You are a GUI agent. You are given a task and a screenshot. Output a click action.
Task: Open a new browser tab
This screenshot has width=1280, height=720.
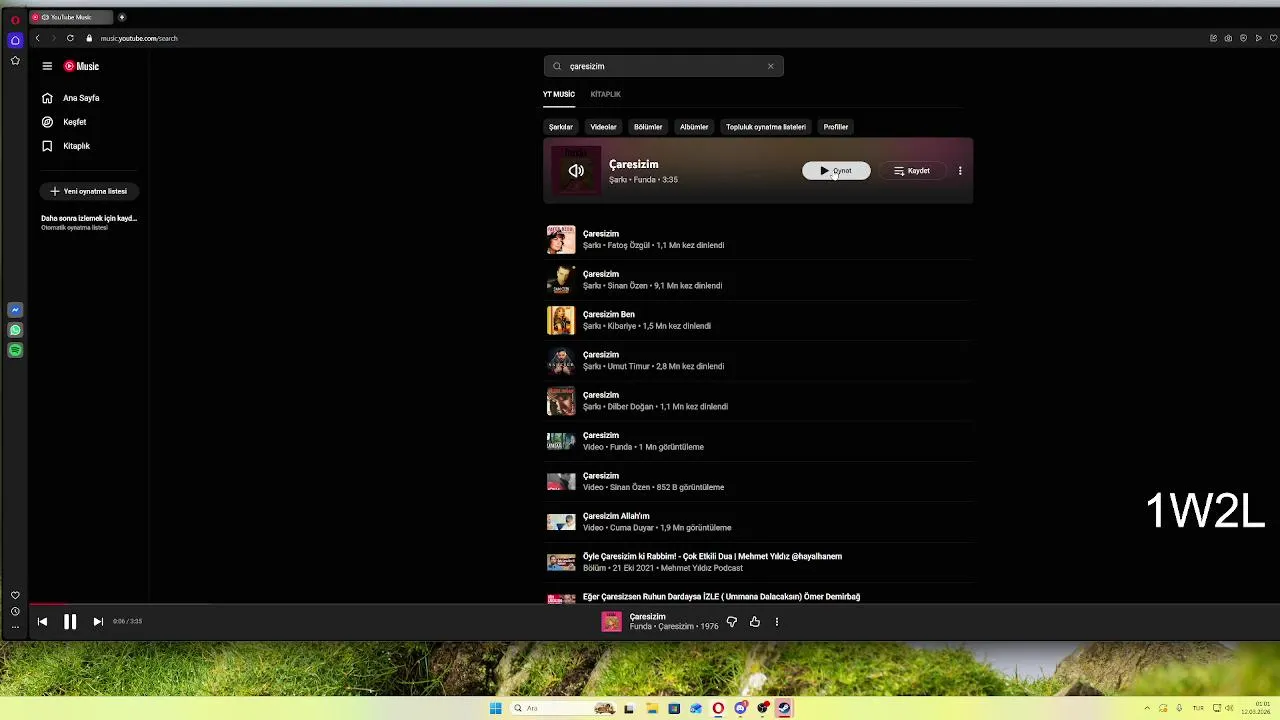point(122,17)
